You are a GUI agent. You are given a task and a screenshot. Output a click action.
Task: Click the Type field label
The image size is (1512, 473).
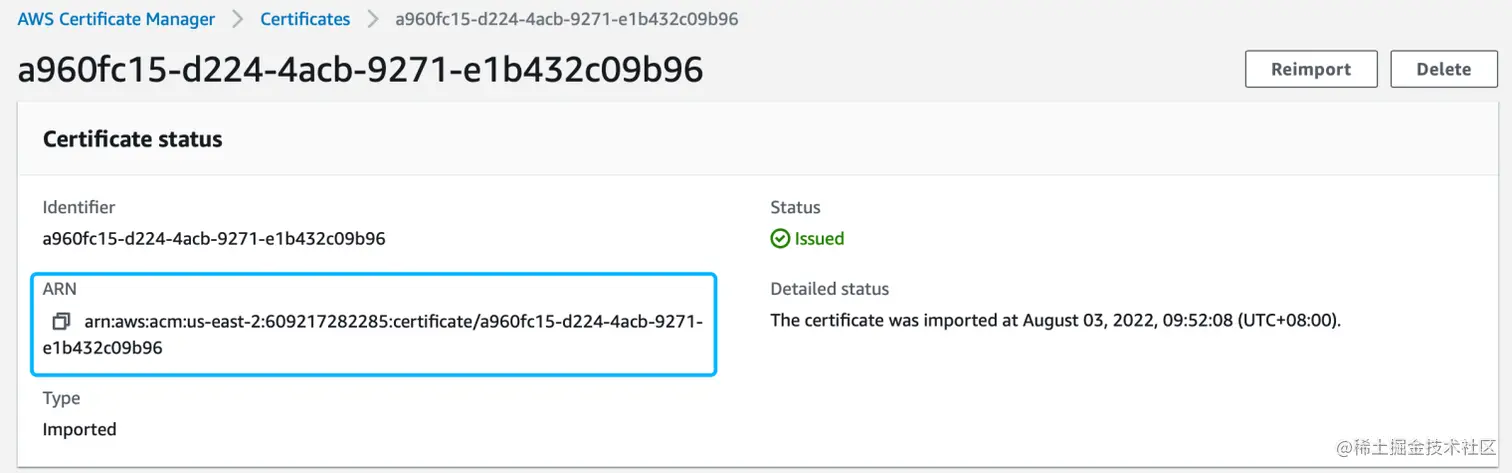[61, 398]
